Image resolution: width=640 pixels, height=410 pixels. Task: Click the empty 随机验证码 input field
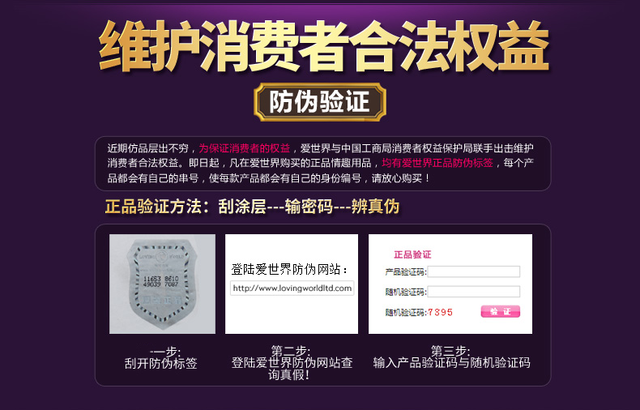pyautogui.click(x=473, y=291)
